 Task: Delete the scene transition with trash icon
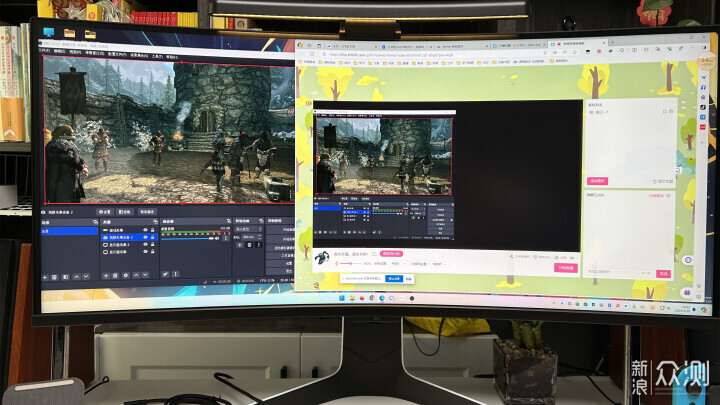[249, 245]
